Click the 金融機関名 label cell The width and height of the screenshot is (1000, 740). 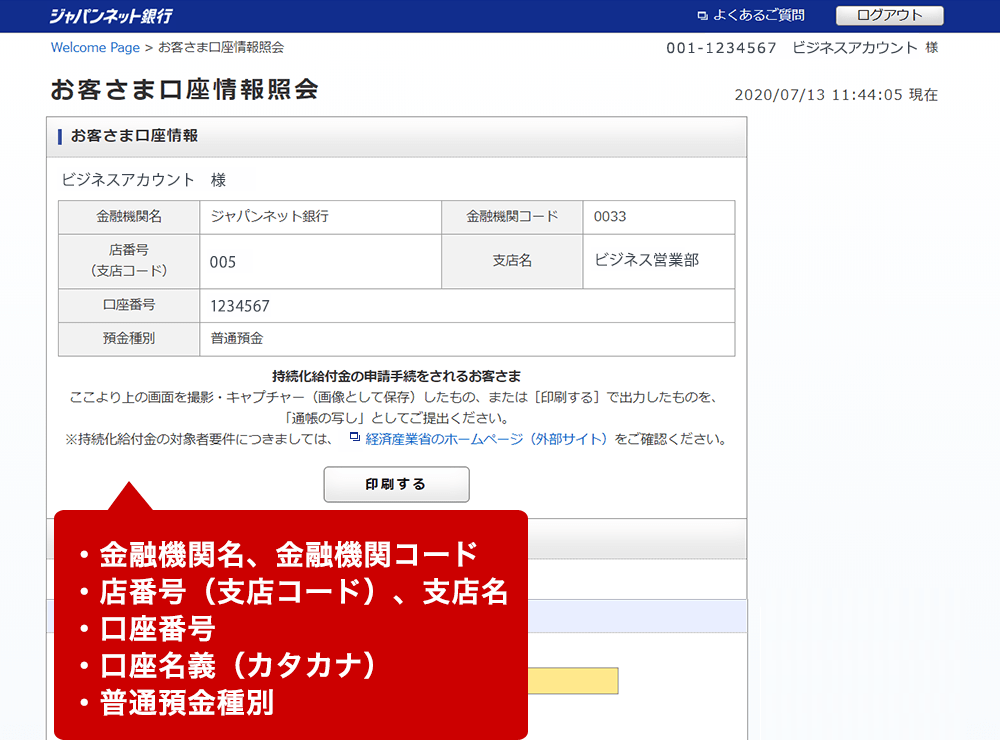pos(129,217)
